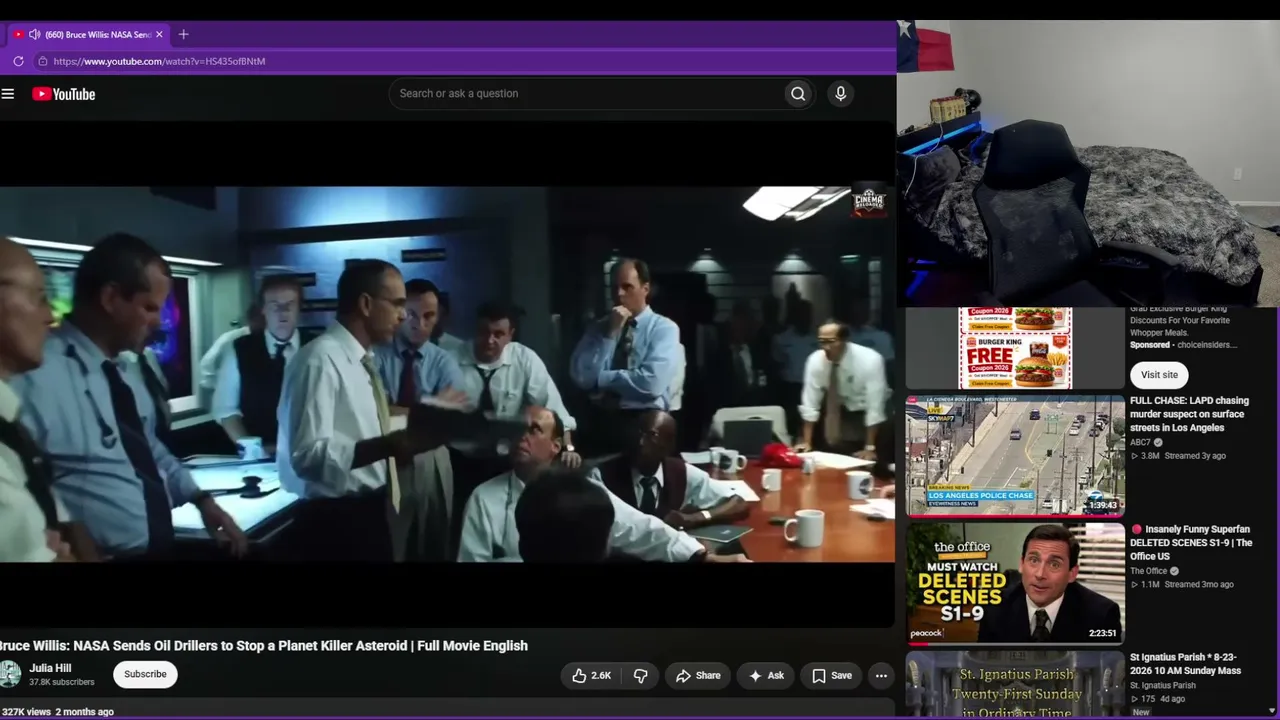Share the video using the Share button

698,676
